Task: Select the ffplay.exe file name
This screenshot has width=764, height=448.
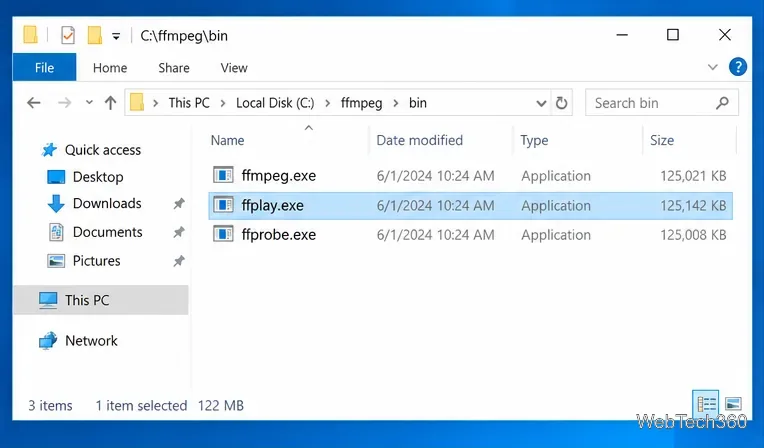Action: (x=272, y=206)
